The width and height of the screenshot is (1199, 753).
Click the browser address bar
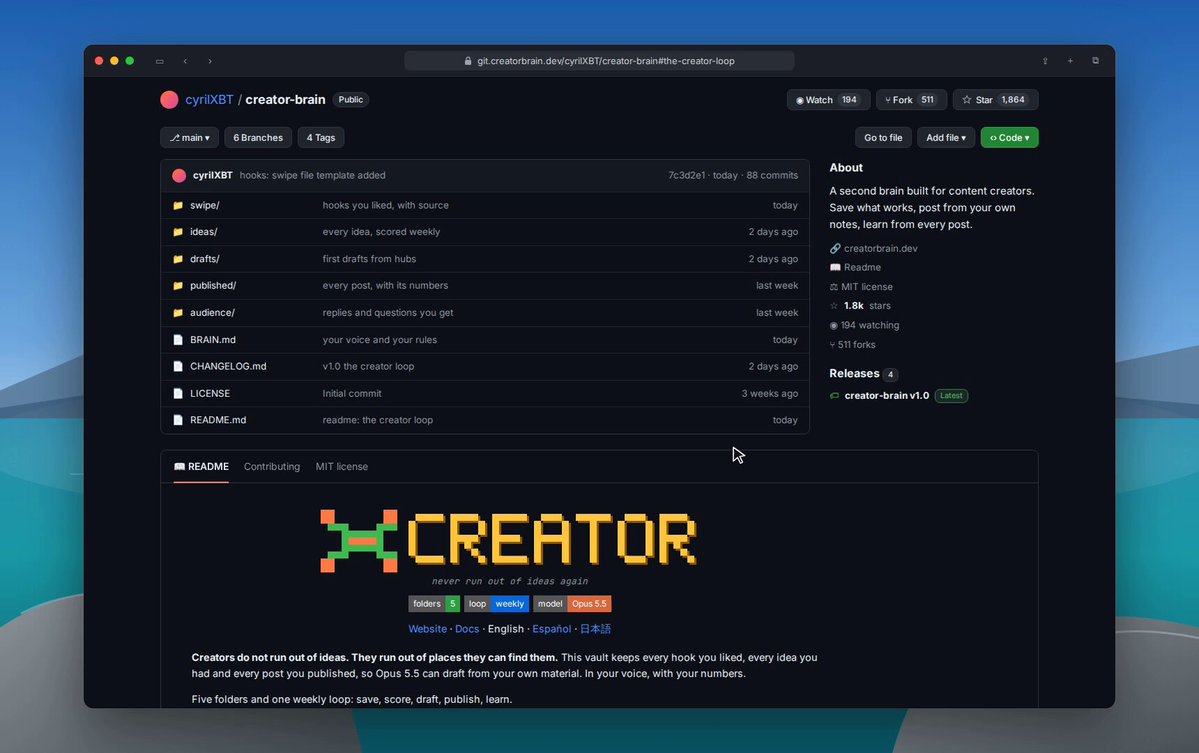click(600, 61)
